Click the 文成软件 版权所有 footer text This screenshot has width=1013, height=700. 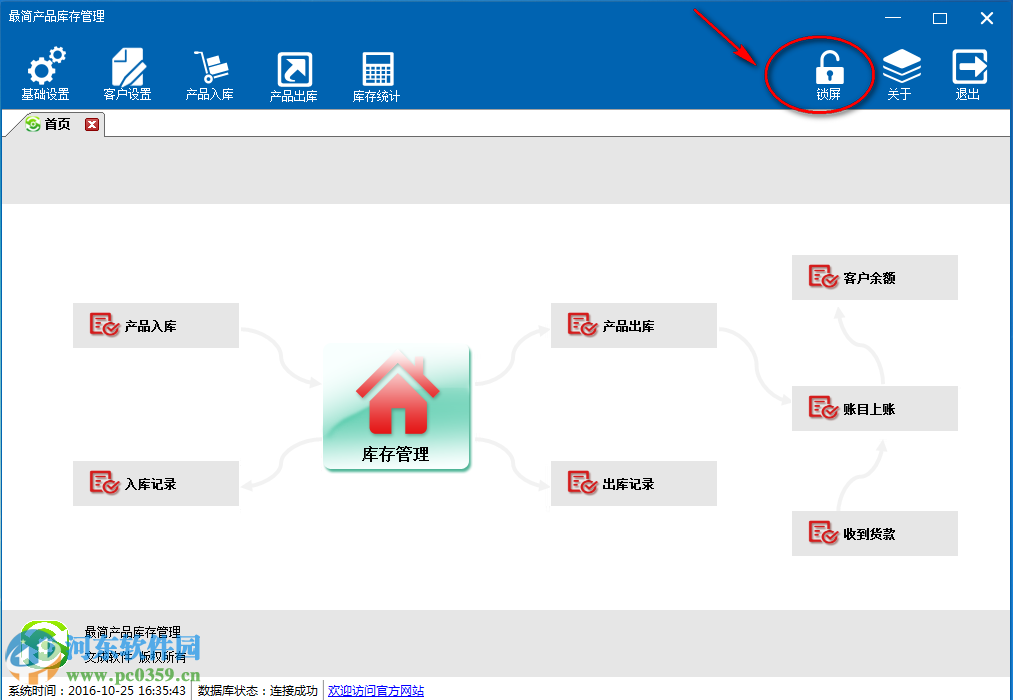(x=135, y=657)
